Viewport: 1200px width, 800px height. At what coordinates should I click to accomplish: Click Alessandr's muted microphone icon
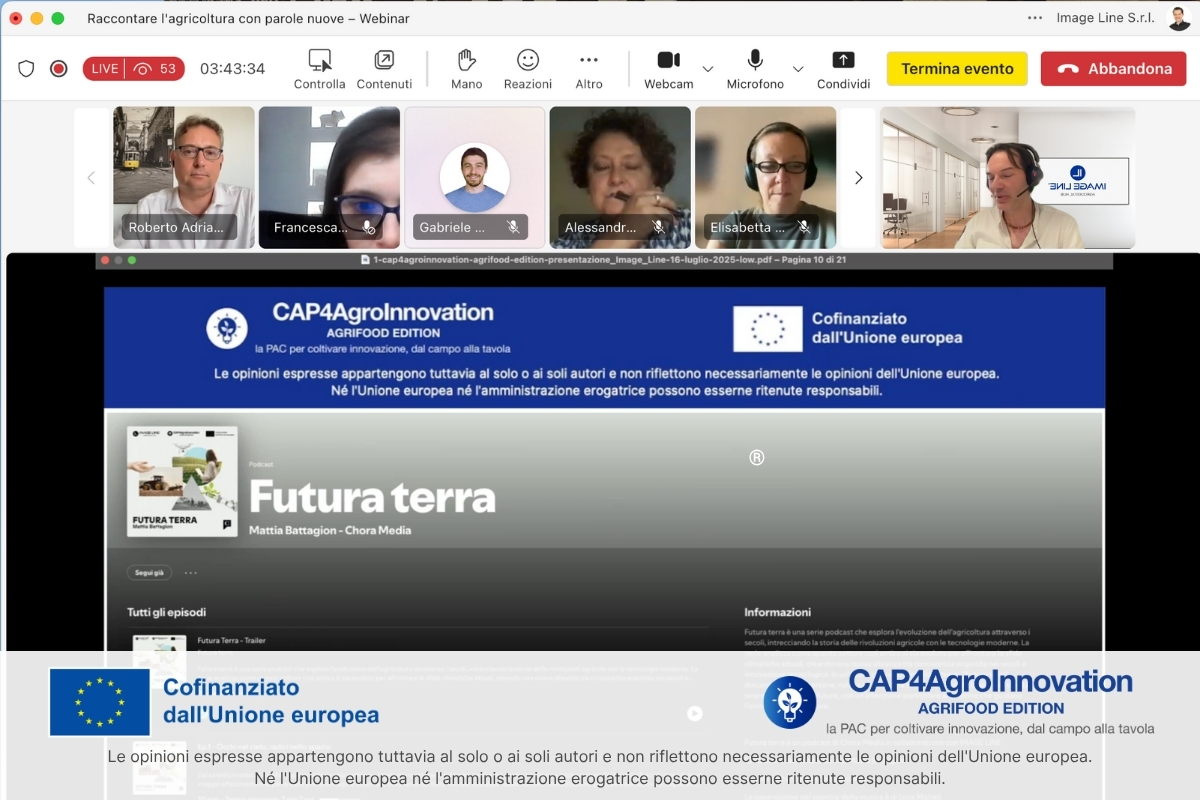[x=658, y=227]
